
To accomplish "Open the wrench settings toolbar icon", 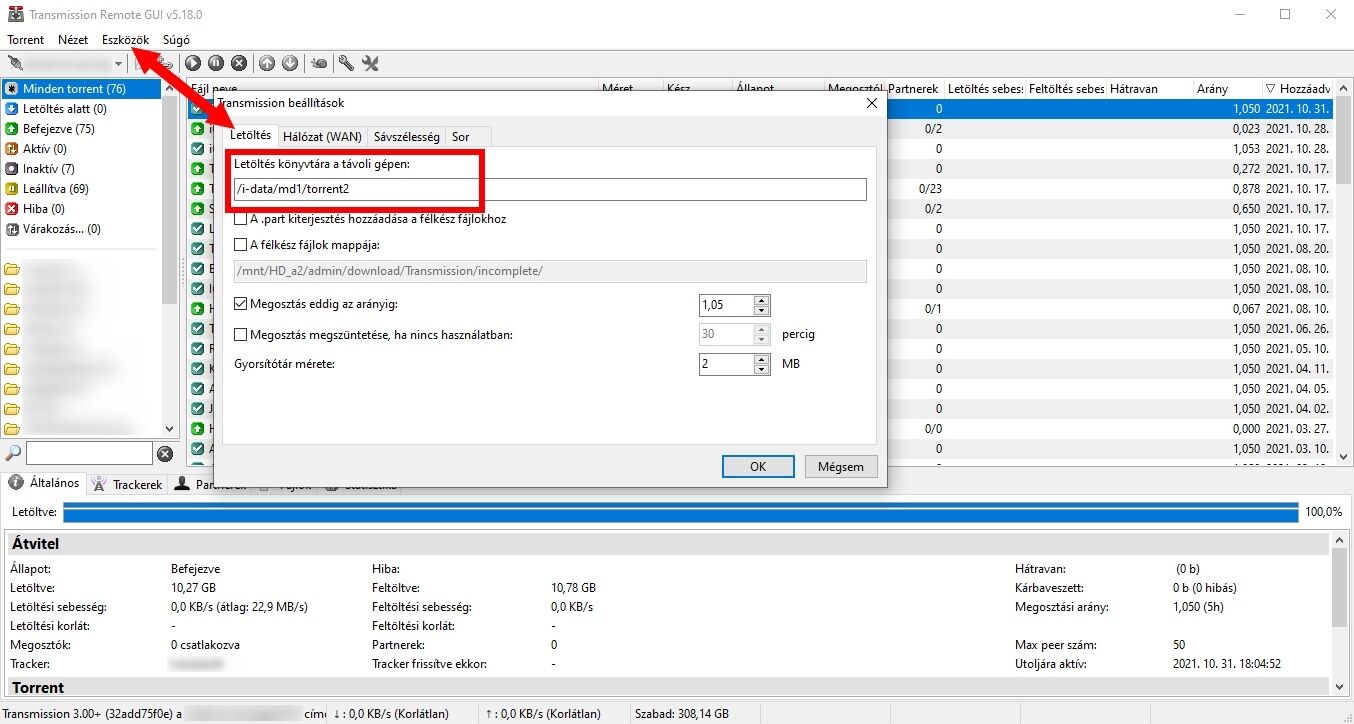I will (346, 63).
